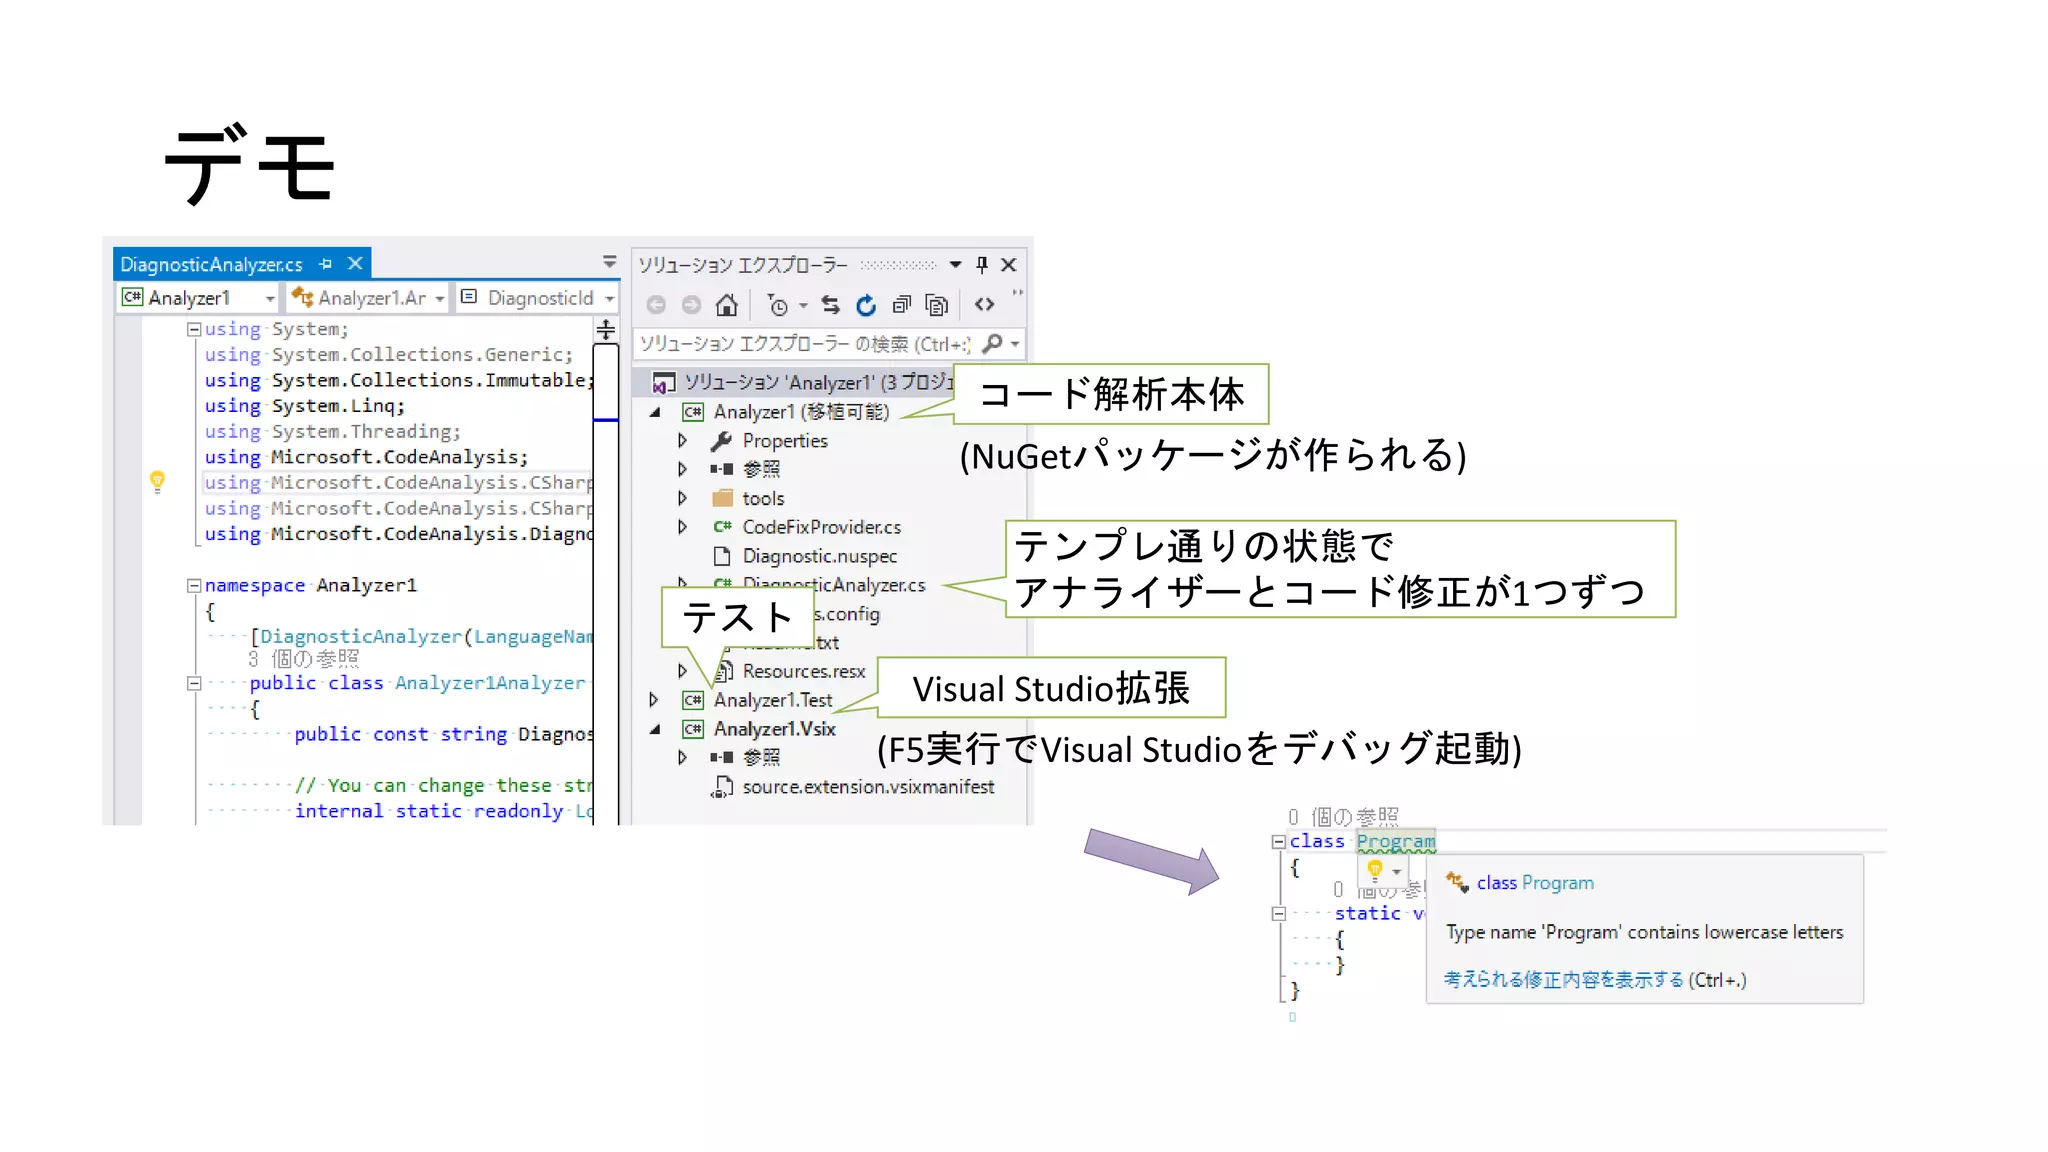Image resolution: width=2048 pixels, height=1152 pixels.
Task: Click Sync with Active Document icon
Action: pyautogui.click(x=830, y=305)
